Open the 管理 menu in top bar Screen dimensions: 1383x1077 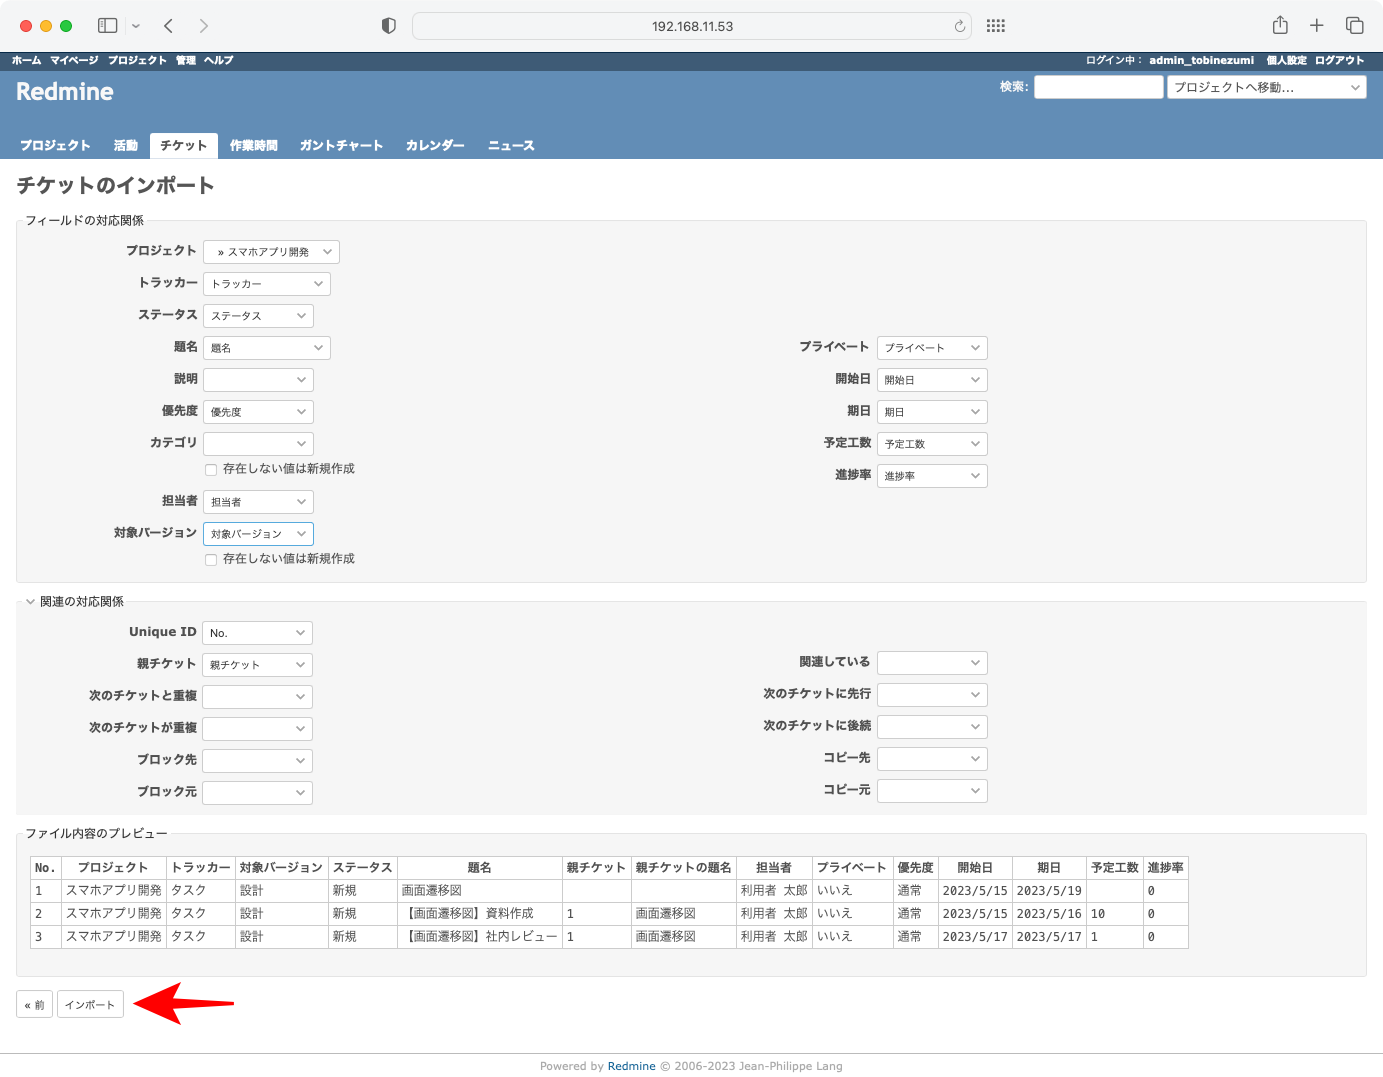[184, 60]
